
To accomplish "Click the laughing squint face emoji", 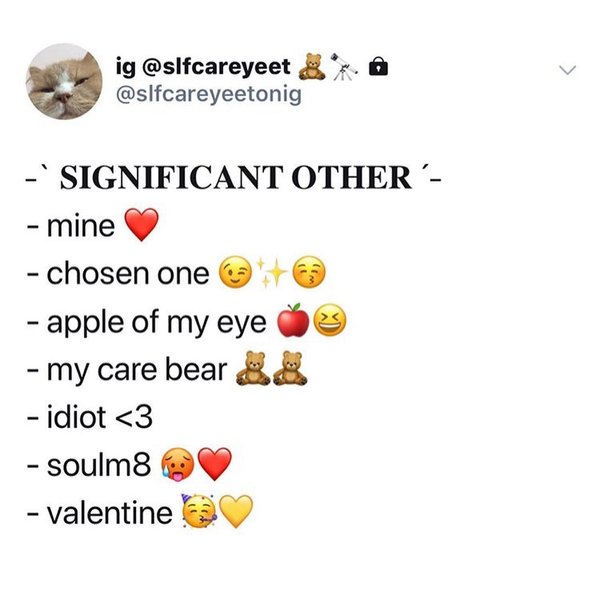I will pos(330,322).
